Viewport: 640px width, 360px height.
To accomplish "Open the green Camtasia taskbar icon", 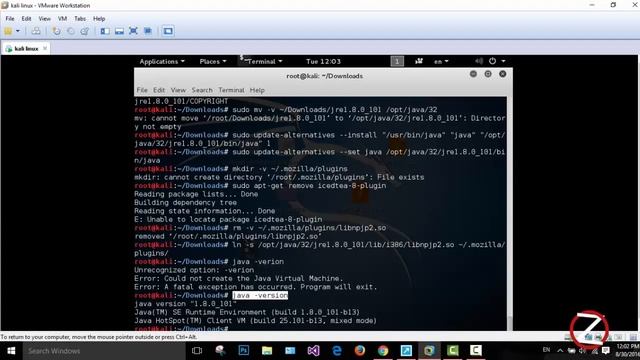I will tap(453, 351).
